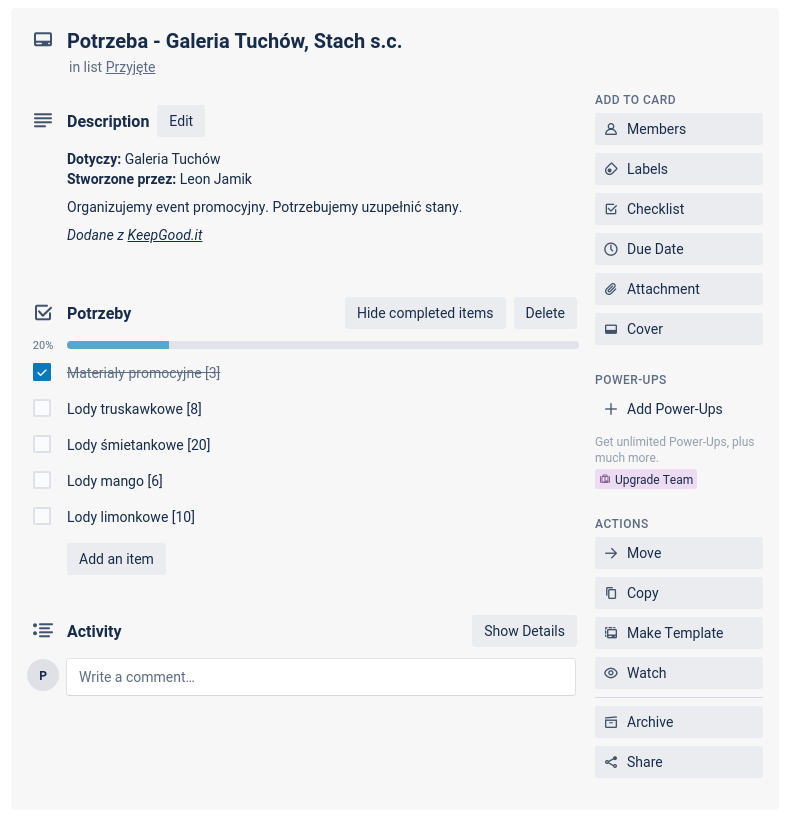Viewport: 800px width, 830px height.
Task: Hide completed items in Potrzeby checklist
Action: tap(425, 313)
